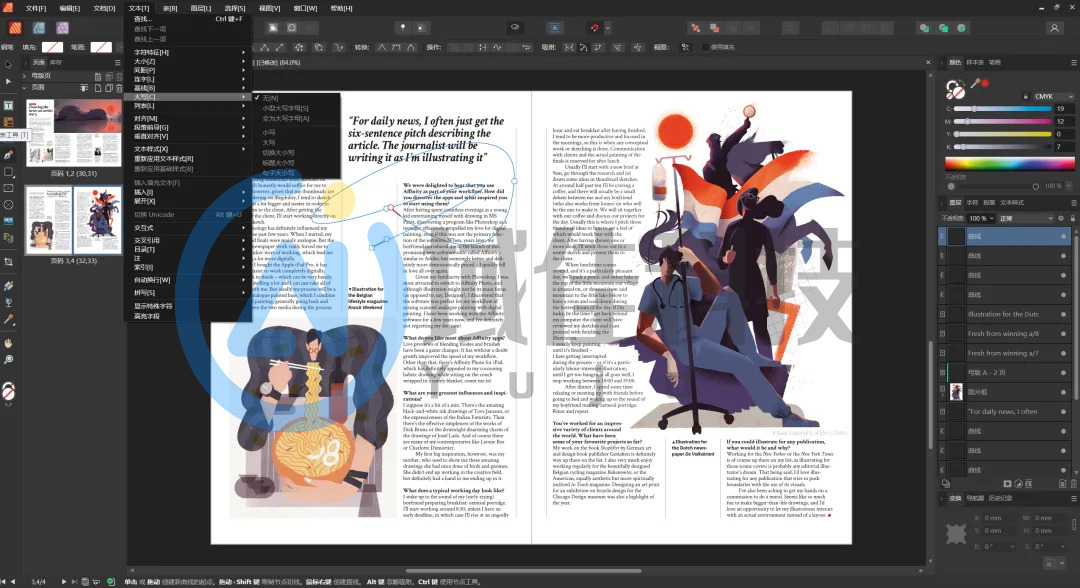Toggle visibility of 'Fresh from winning a/8' layer

pyautogui.click(x=1063, y=334)
